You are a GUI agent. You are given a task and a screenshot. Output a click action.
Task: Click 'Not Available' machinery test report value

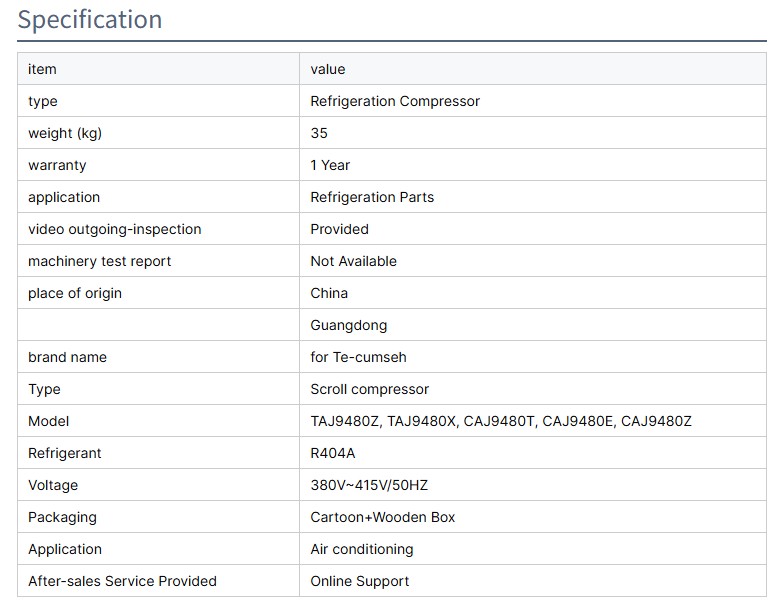click(x=353, y=261)
